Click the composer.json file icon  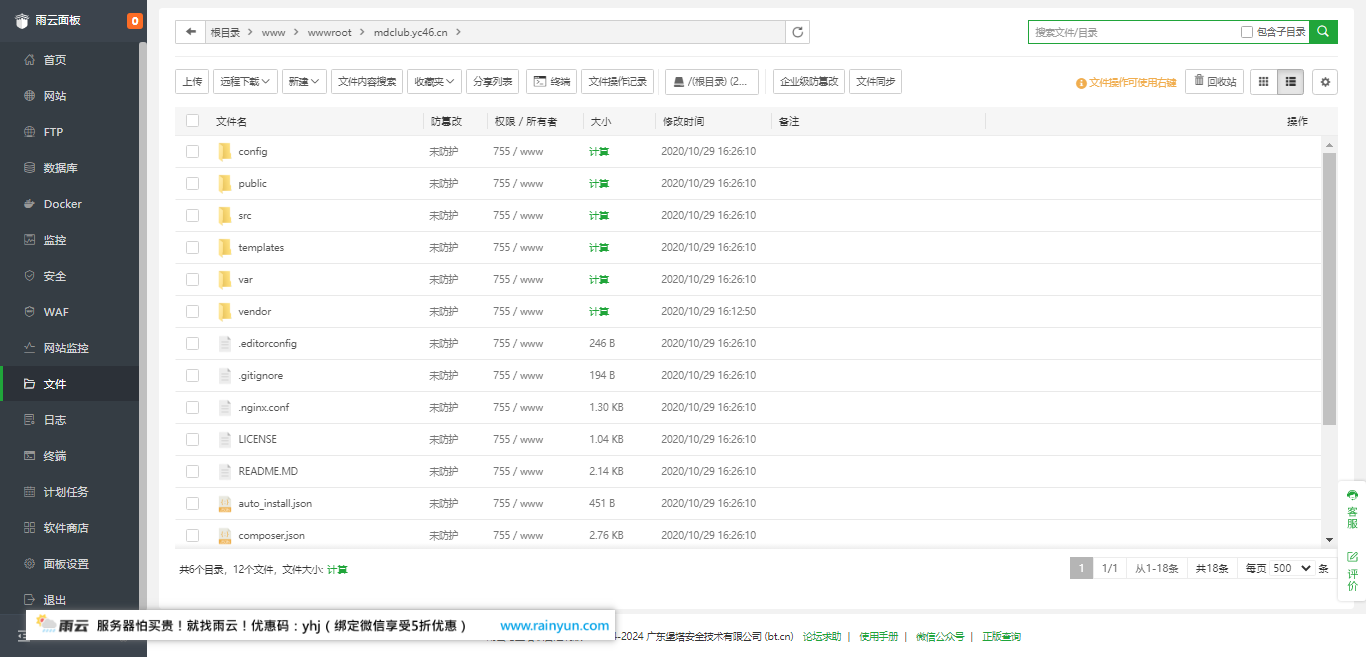pos(225,536)
